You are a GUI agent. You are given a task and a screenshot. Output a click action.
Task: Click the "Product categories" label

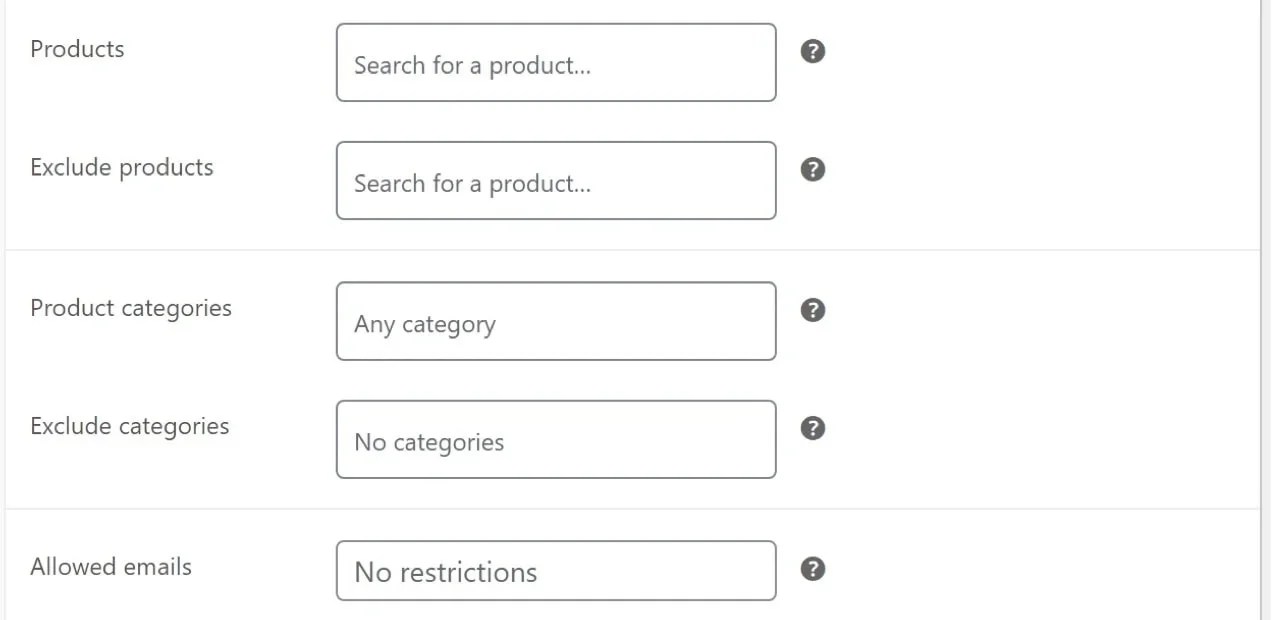[131, 308]
